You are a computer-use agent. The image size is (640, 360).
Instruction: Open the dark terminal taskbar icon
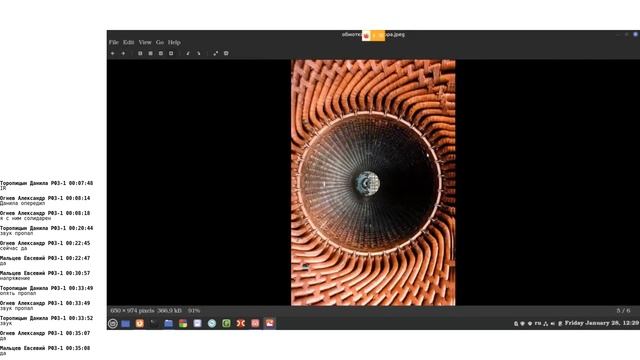coord(154,324)
